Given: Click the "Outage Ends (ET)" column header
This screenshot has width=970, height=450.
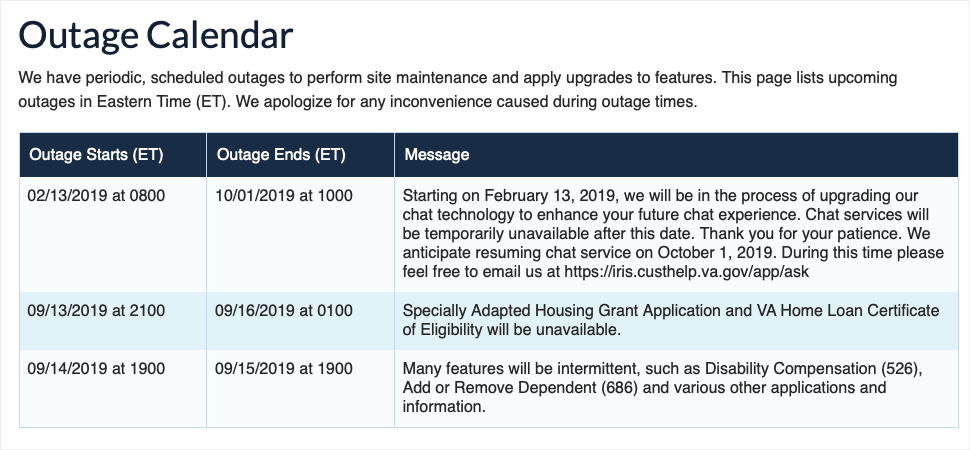Looking at the screenshot, I should (x=280, y=155).
